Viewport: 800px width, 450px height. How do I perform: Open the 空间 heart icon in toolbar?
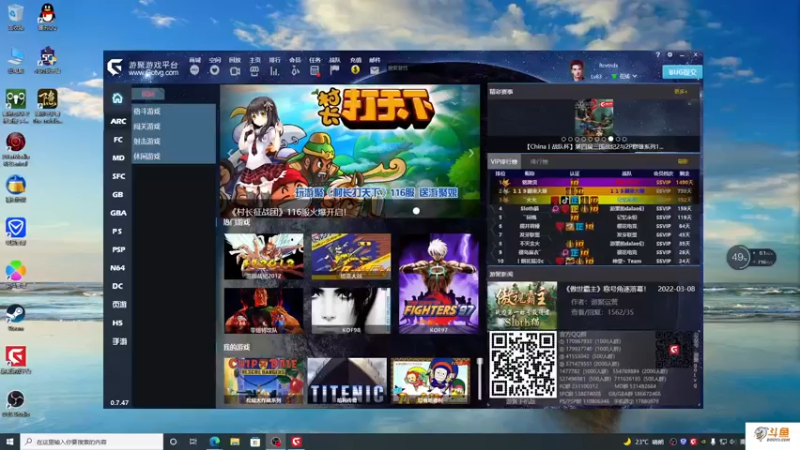pos(215,70)
